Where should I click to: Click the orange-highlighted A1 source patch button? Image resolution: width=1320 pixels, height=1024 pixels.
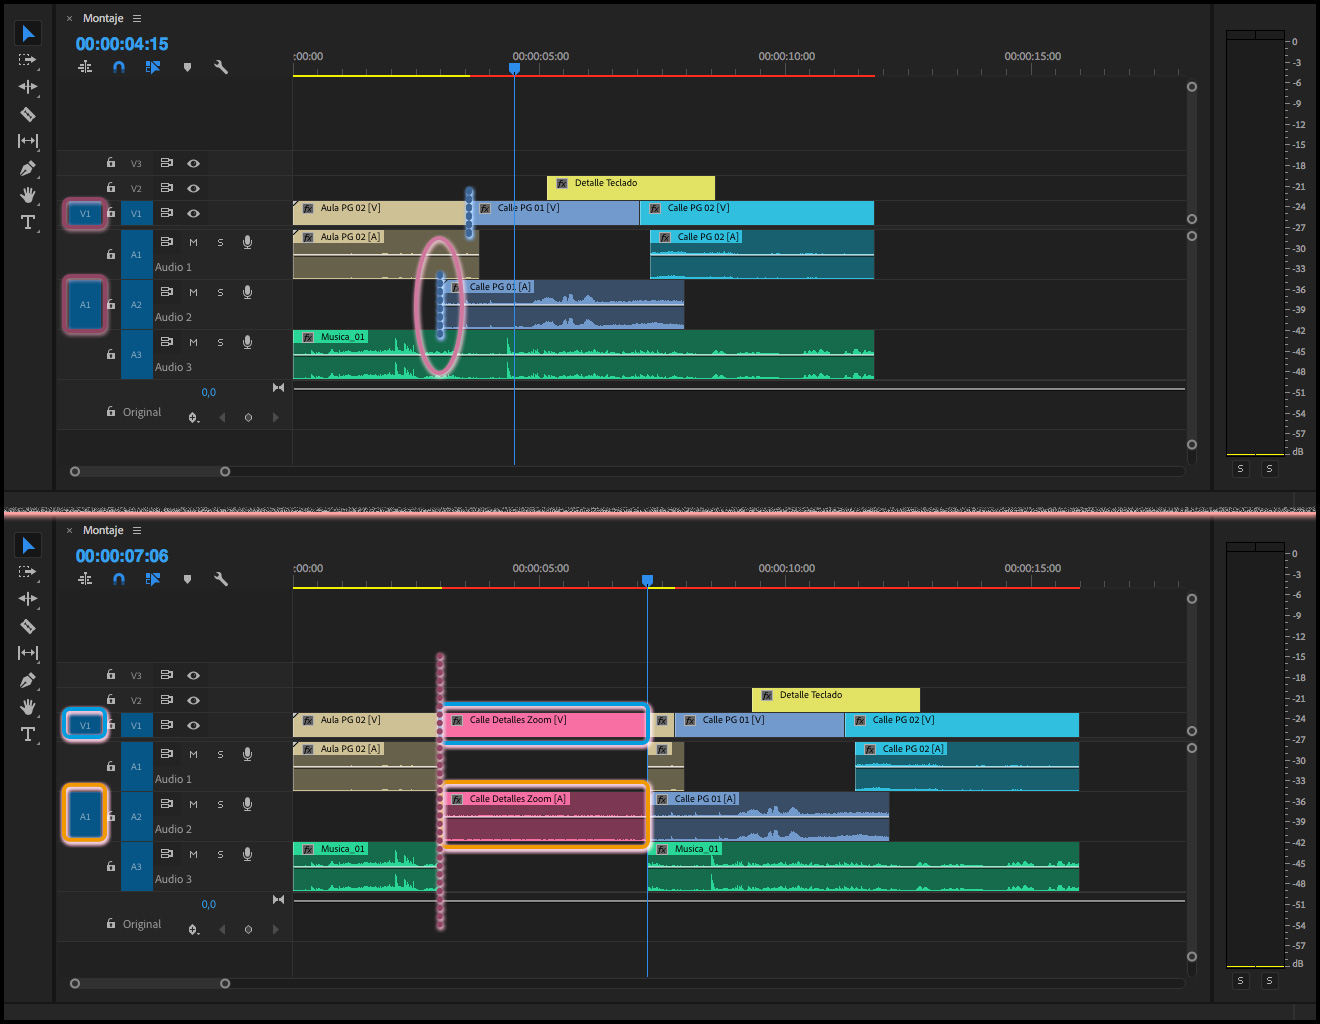[85, 816]
